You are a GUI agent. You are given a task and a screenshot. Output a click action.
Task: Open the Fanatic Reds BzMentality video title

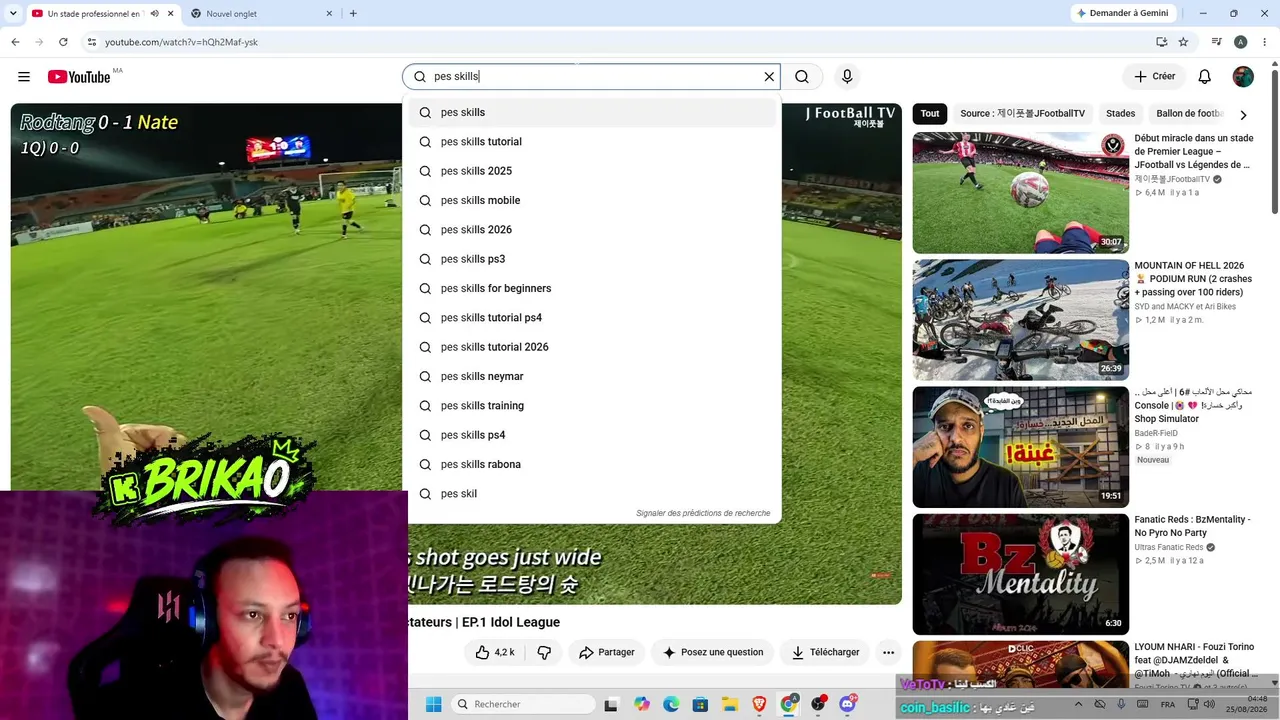[x=1193, y=526]
